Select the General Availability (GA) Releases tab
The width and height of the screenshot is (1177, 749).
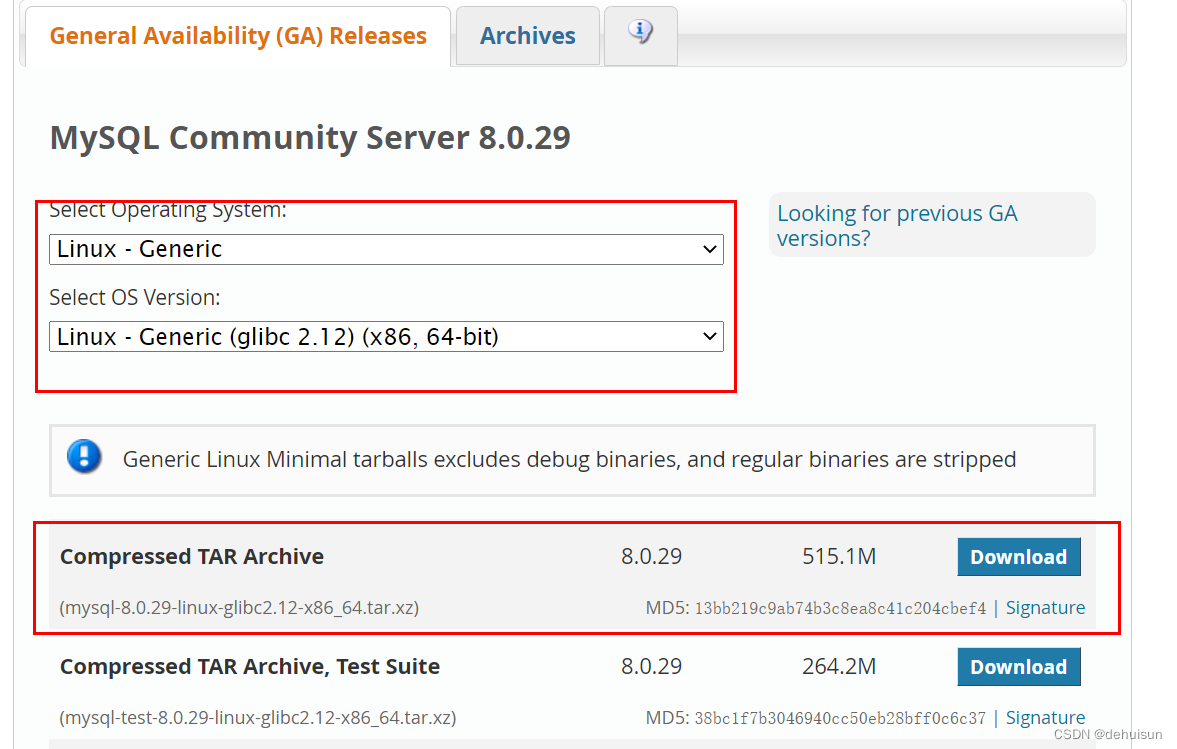click(238, 35)
